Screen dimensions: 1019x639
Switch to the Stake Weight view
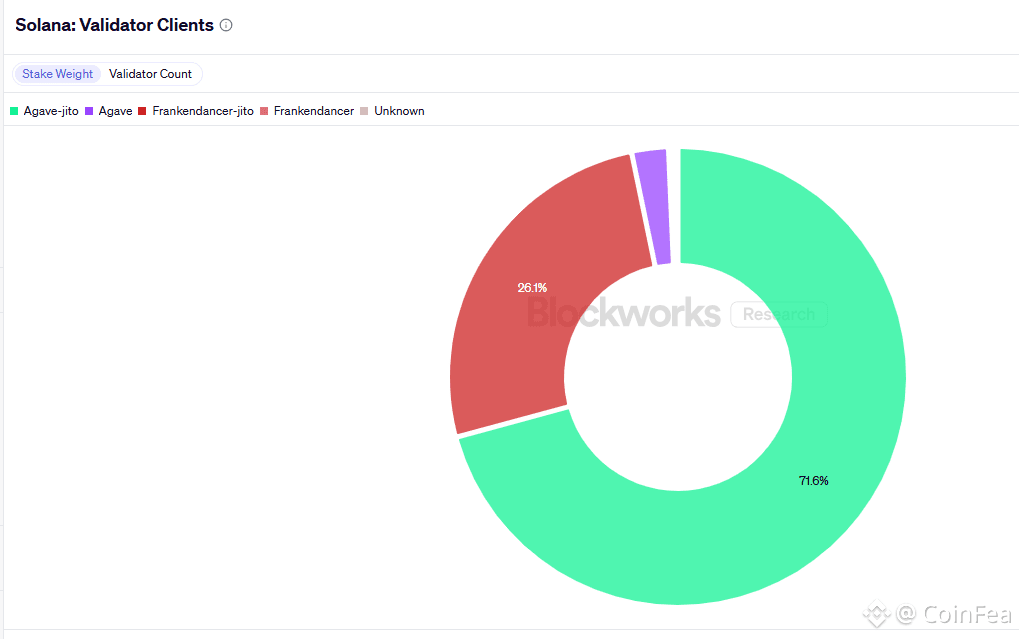tap(57, 74)
